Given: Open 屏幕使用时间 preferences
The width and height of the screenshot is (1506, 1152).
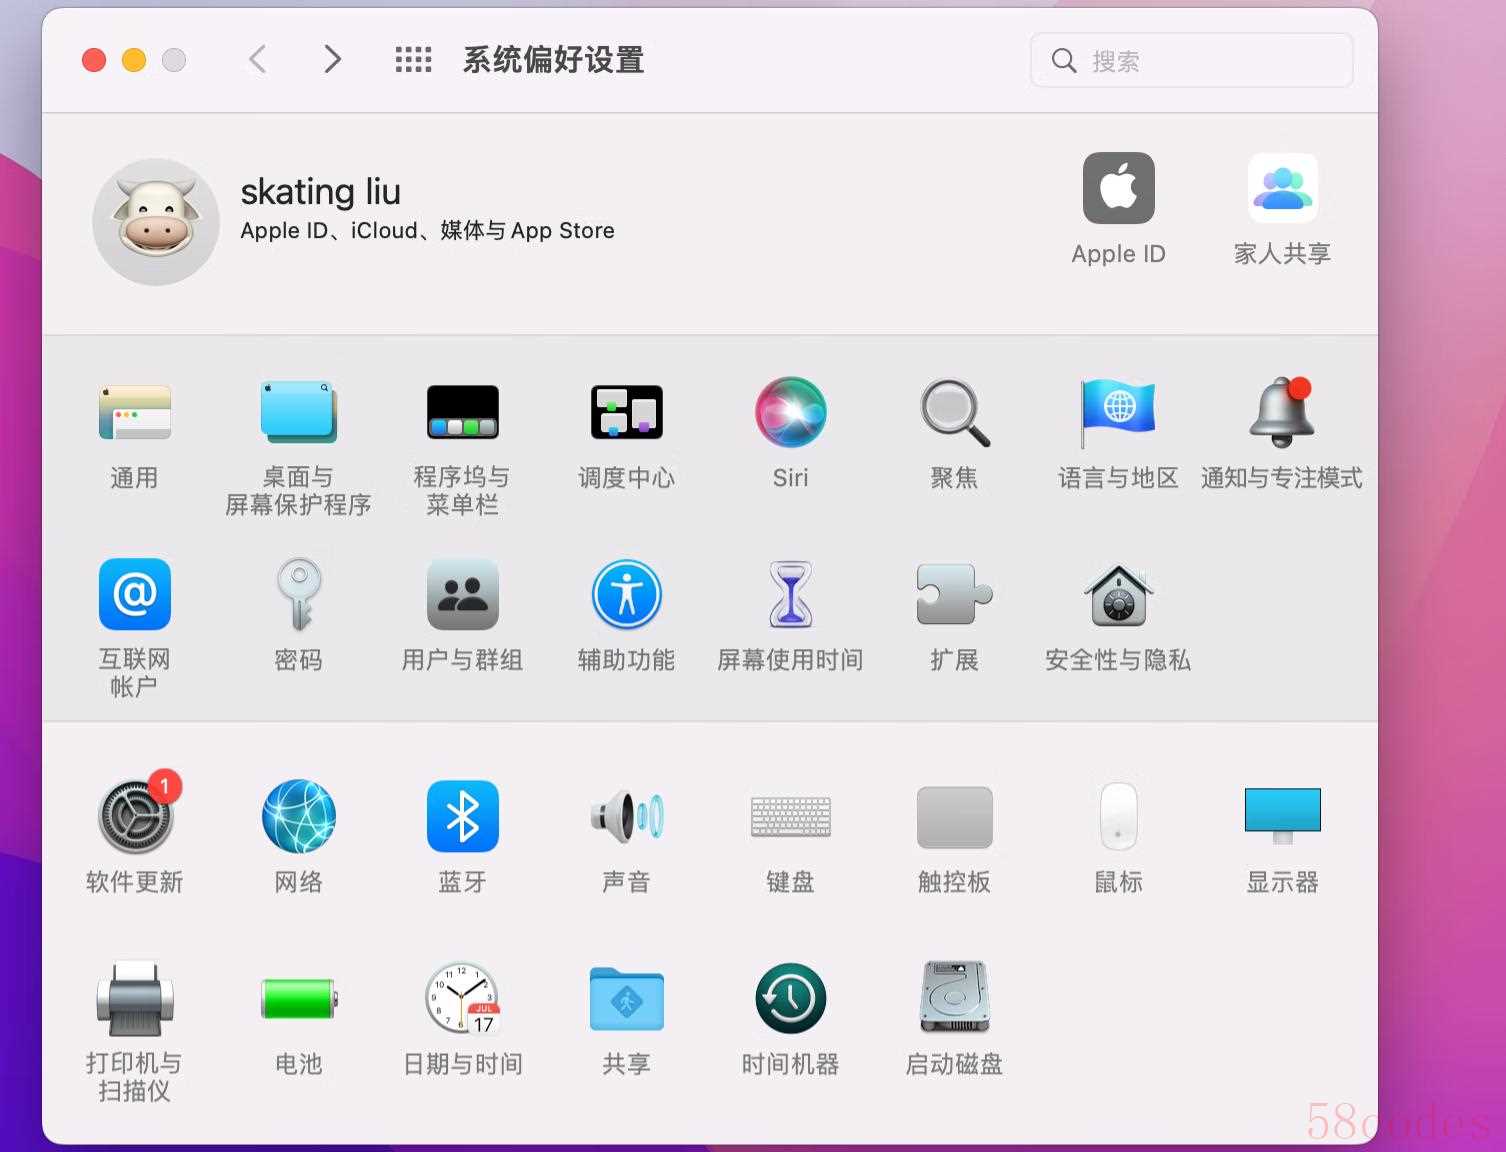Looking at the screenshot, I should [x=790, y=594].
